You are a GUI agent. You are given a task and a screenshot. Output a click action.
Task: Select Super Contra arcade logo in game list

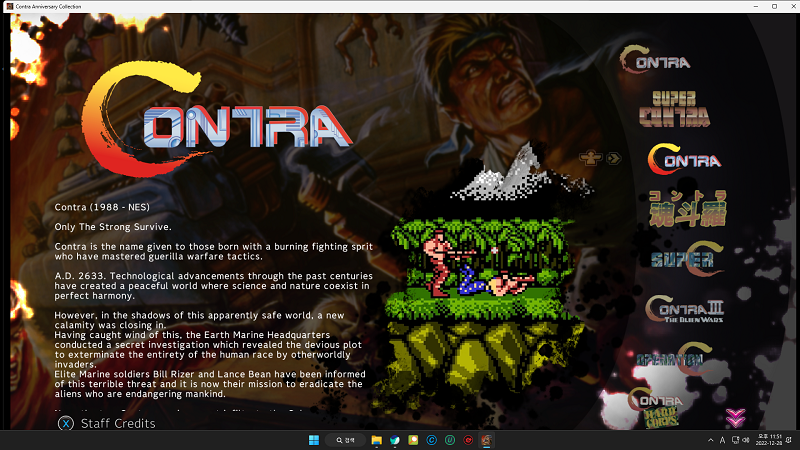[x=674, y=109]
